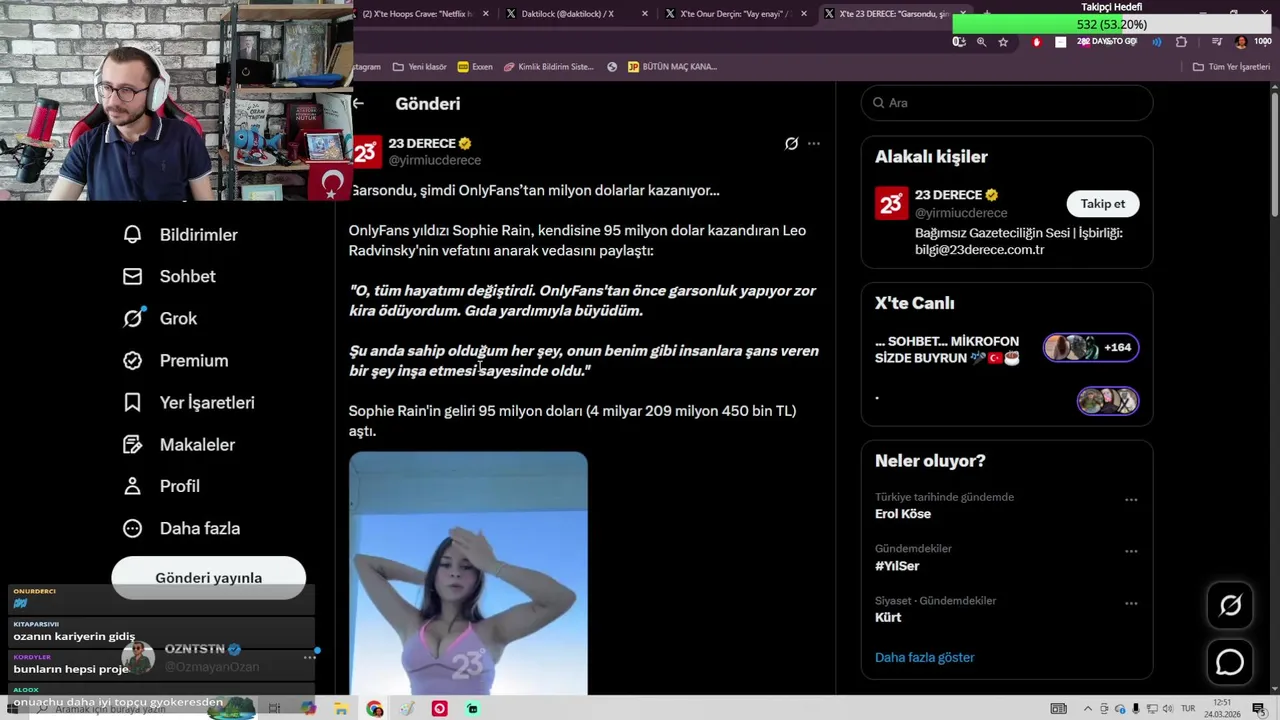The width and height of the screenshot is (1280, 720).
Task: Click into the Ara search field
Action: 1007,103
